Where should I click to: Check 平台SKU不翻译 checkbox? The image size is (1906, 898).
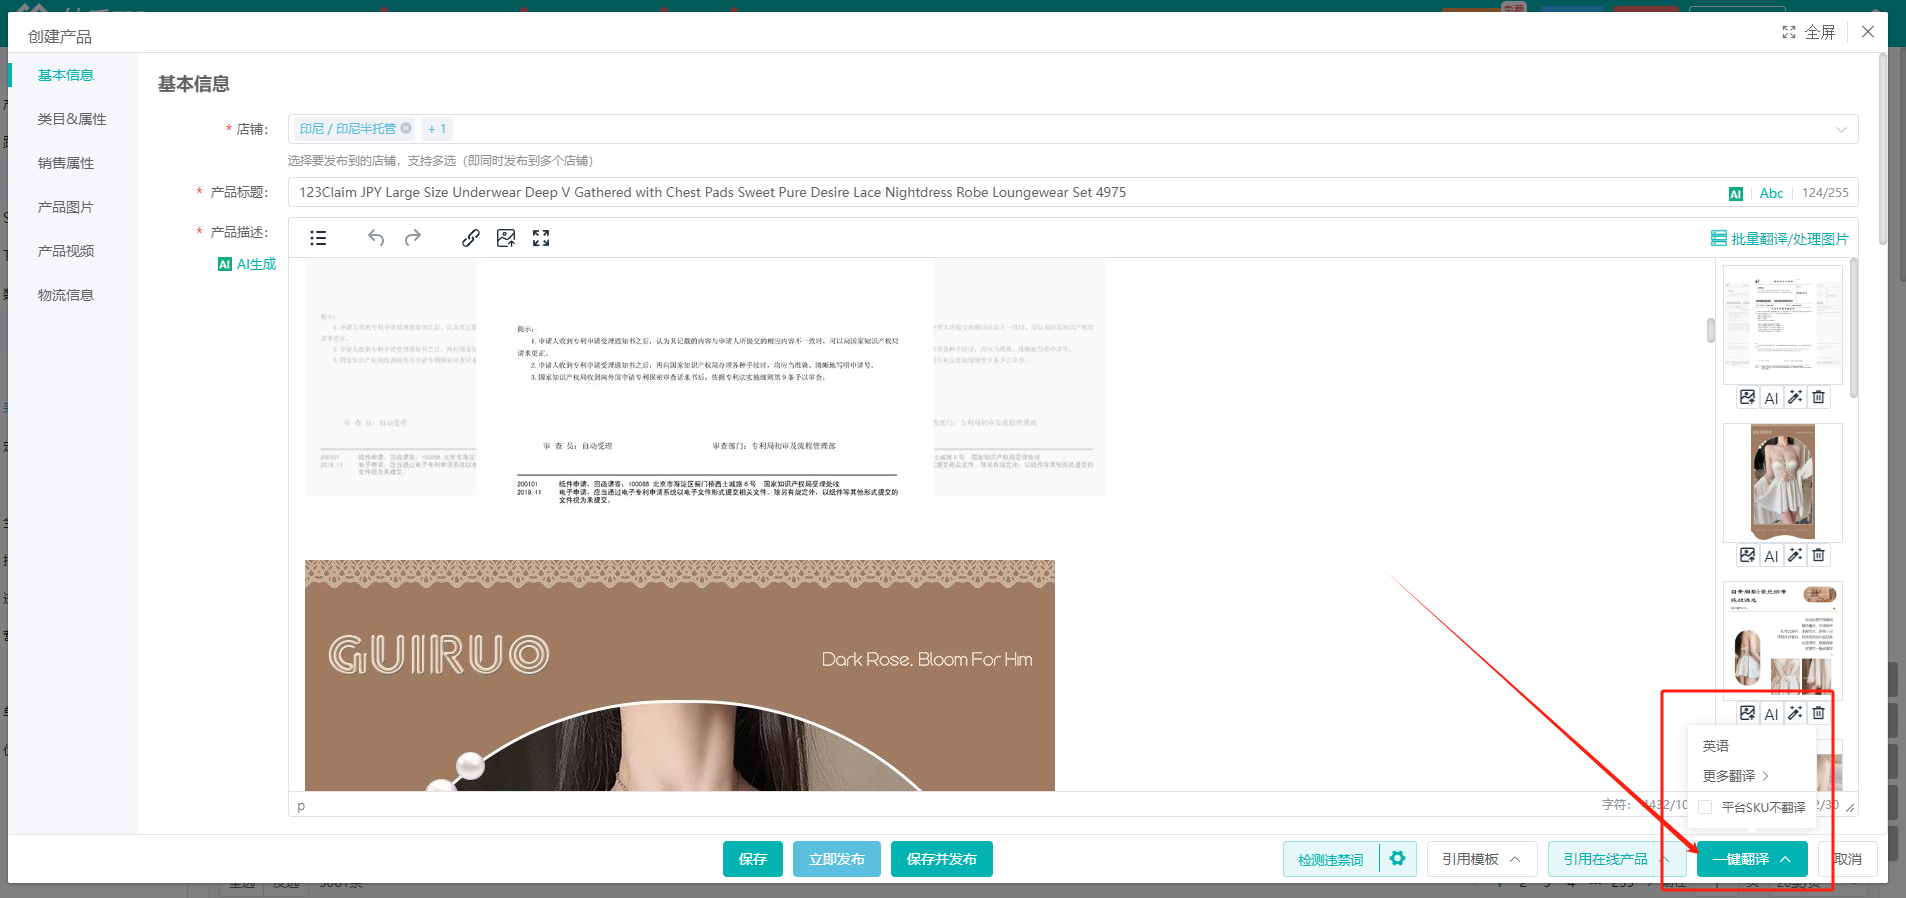(1705, 807)
